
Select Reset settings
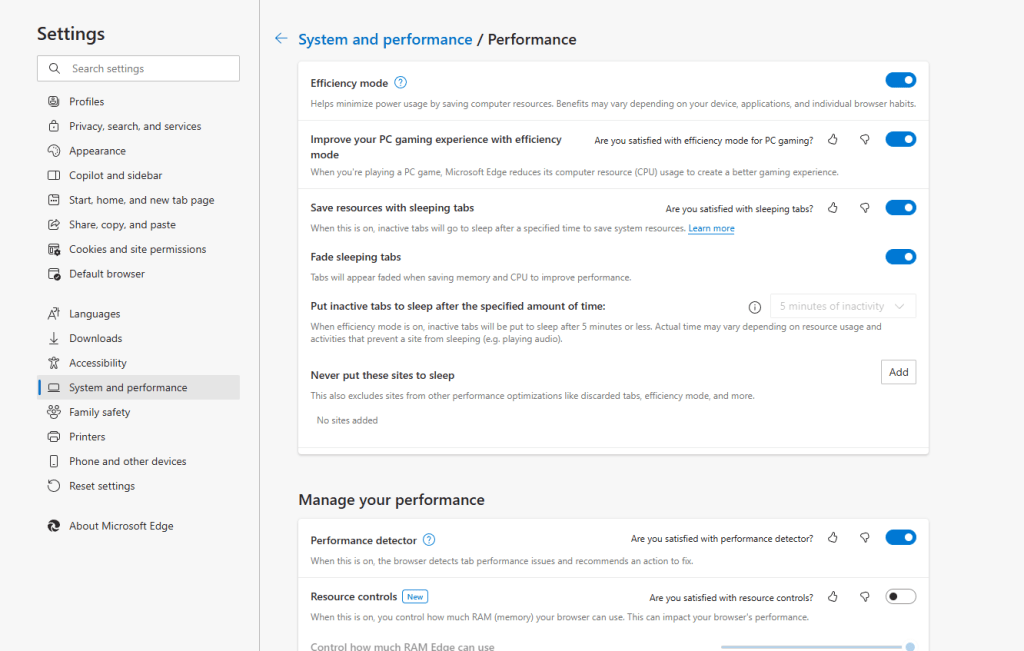[x=138, y=486]
